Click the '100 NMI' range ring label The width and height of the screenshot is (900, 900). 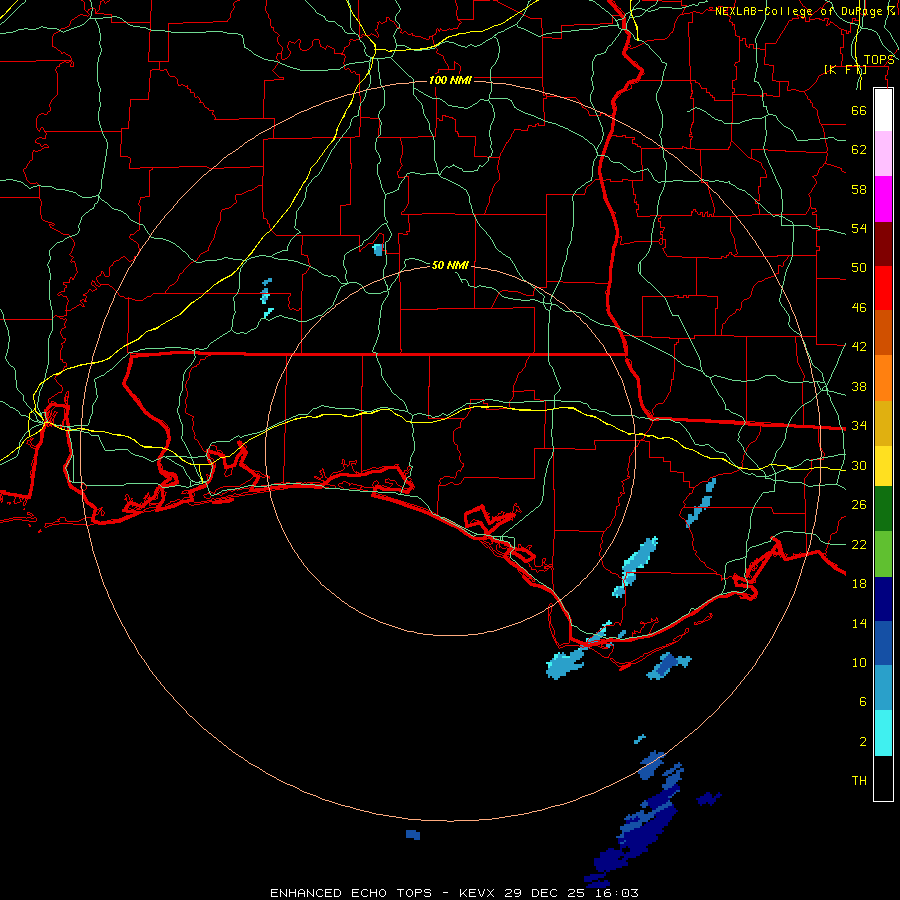(x=451, y=80)
